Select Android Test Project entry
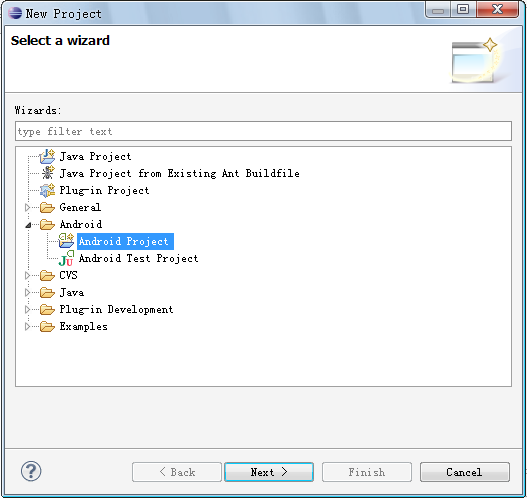This screenshot has width=527, height=498. [x=138, y=258]
